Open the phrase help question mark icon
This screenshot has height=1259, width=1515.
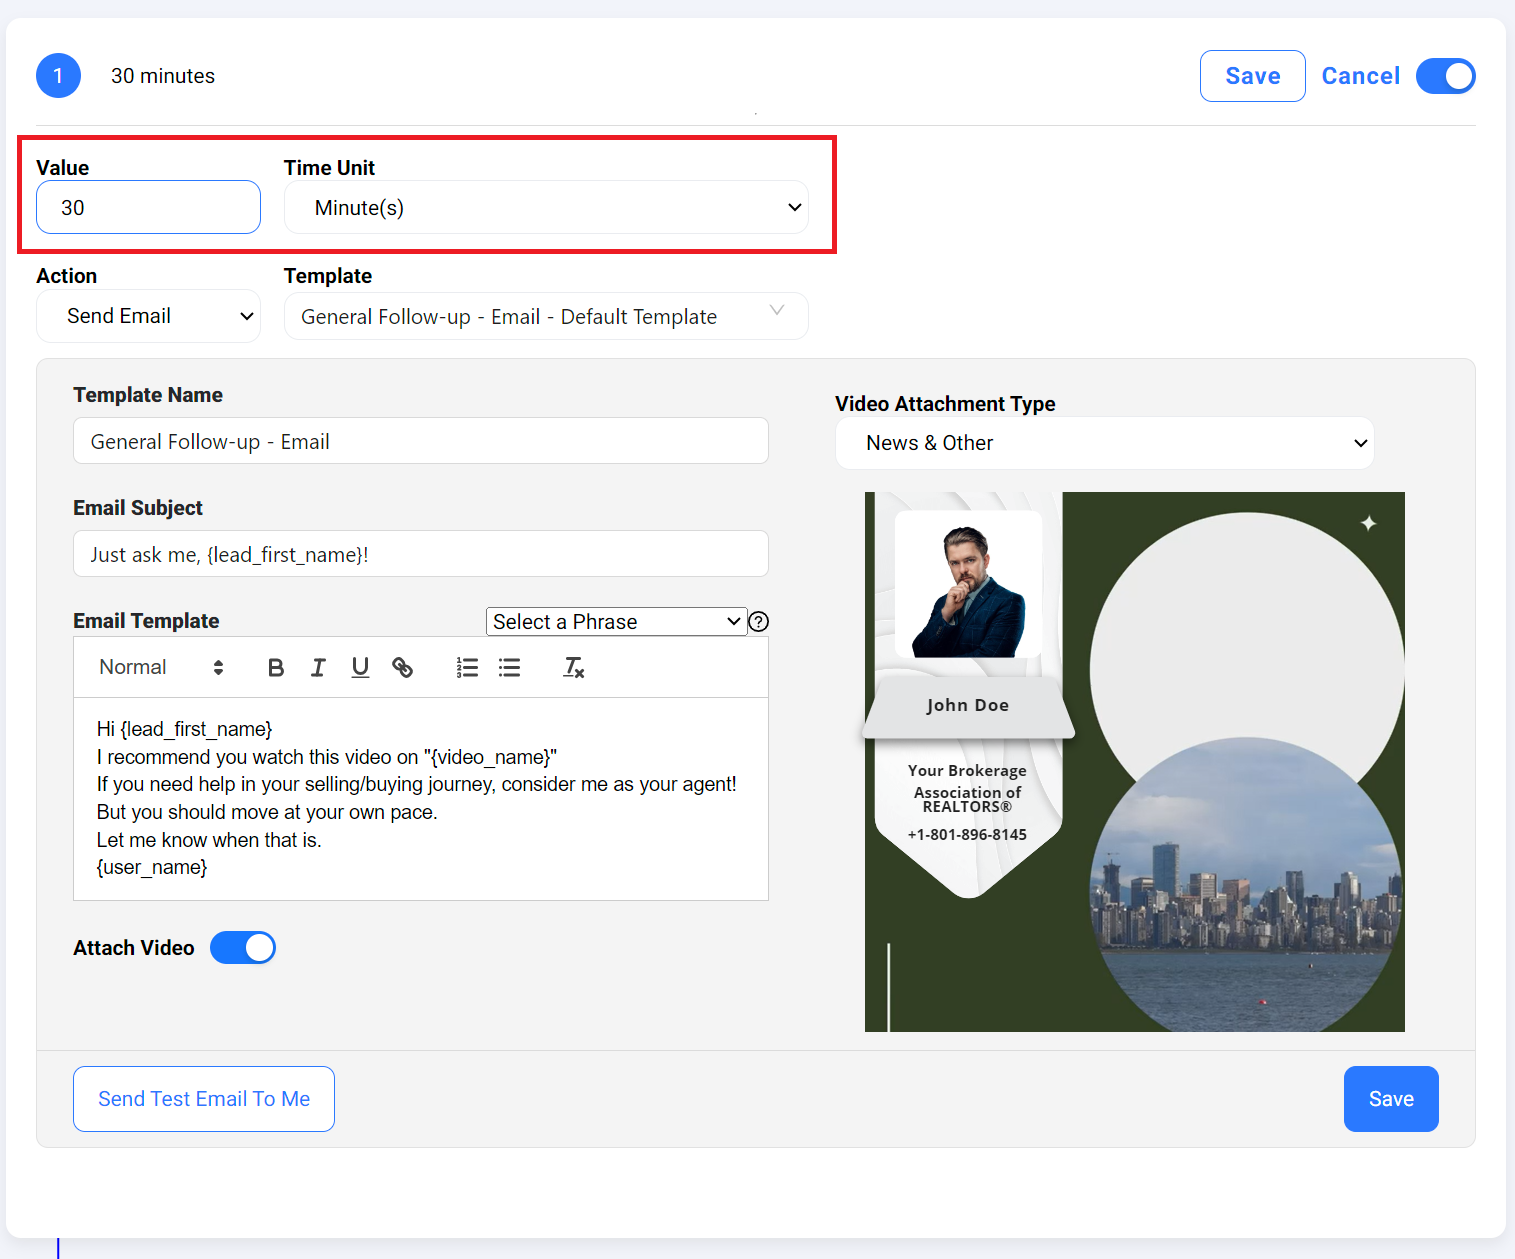tap(759, 622)
